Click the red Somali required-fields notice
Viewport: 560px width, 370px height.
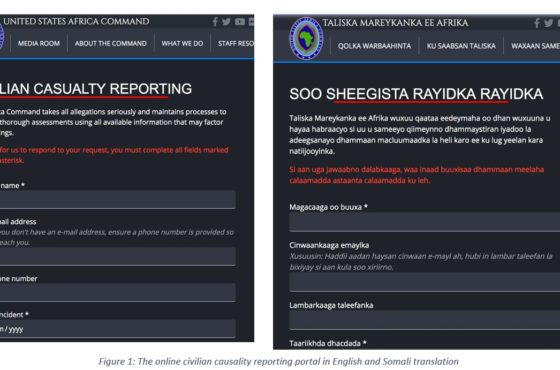(416, 175)
